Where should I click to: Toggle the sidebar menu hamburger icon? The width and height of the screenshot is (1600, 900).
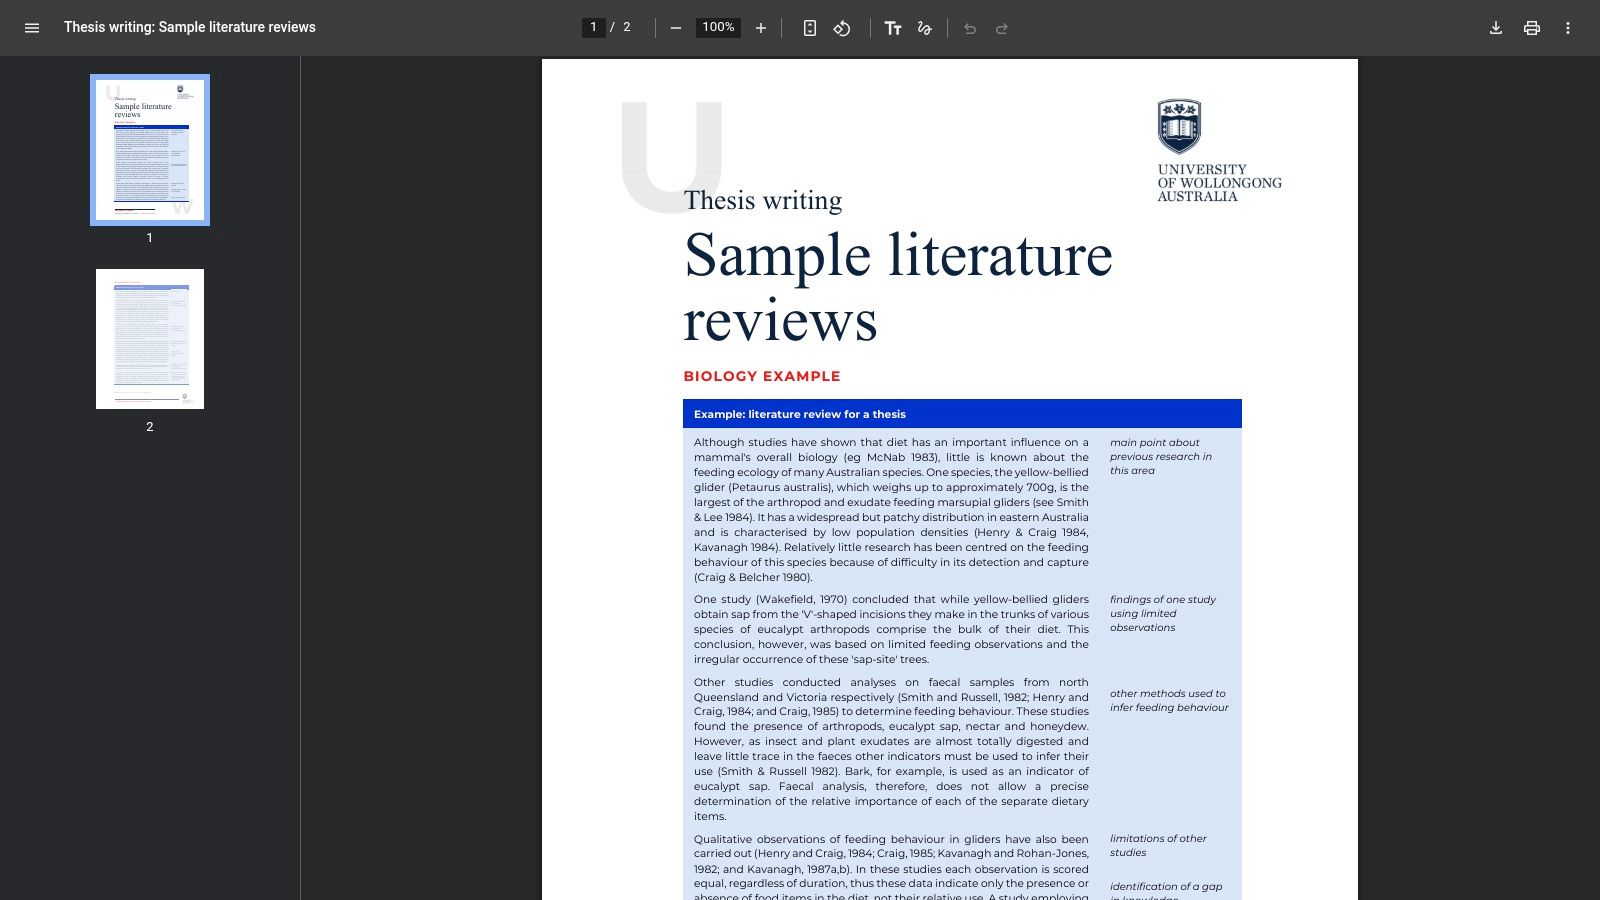(32, 28)
